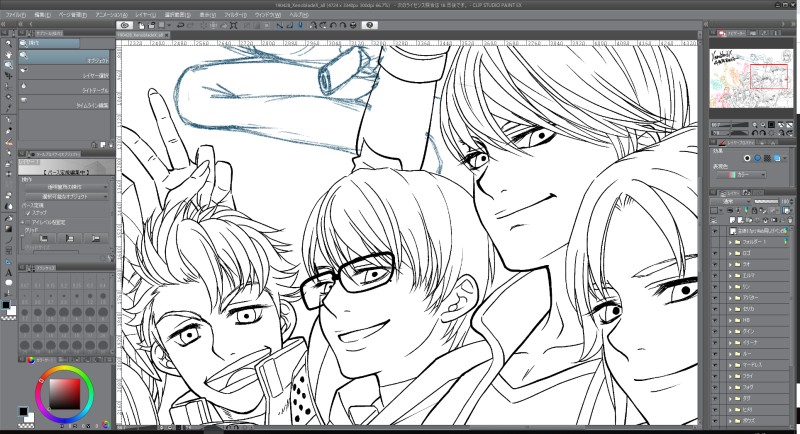Expand the ヒメリ layer folder

[731, 410]
